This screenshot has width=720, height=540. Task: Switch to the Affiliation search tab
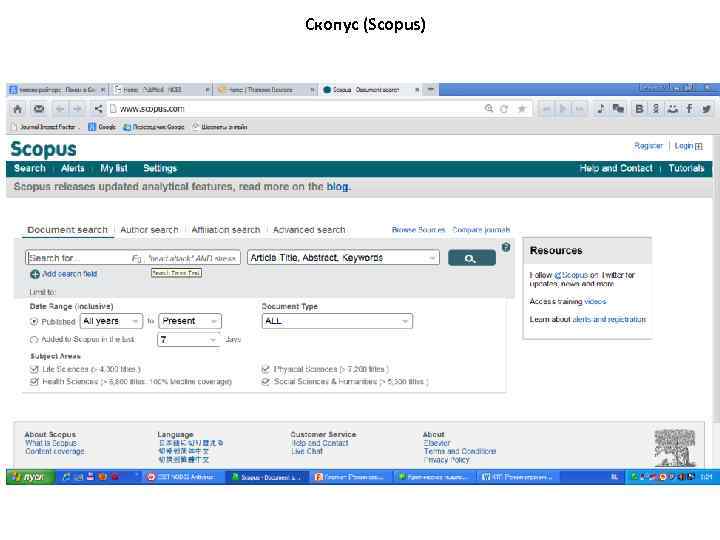(226, 230)
